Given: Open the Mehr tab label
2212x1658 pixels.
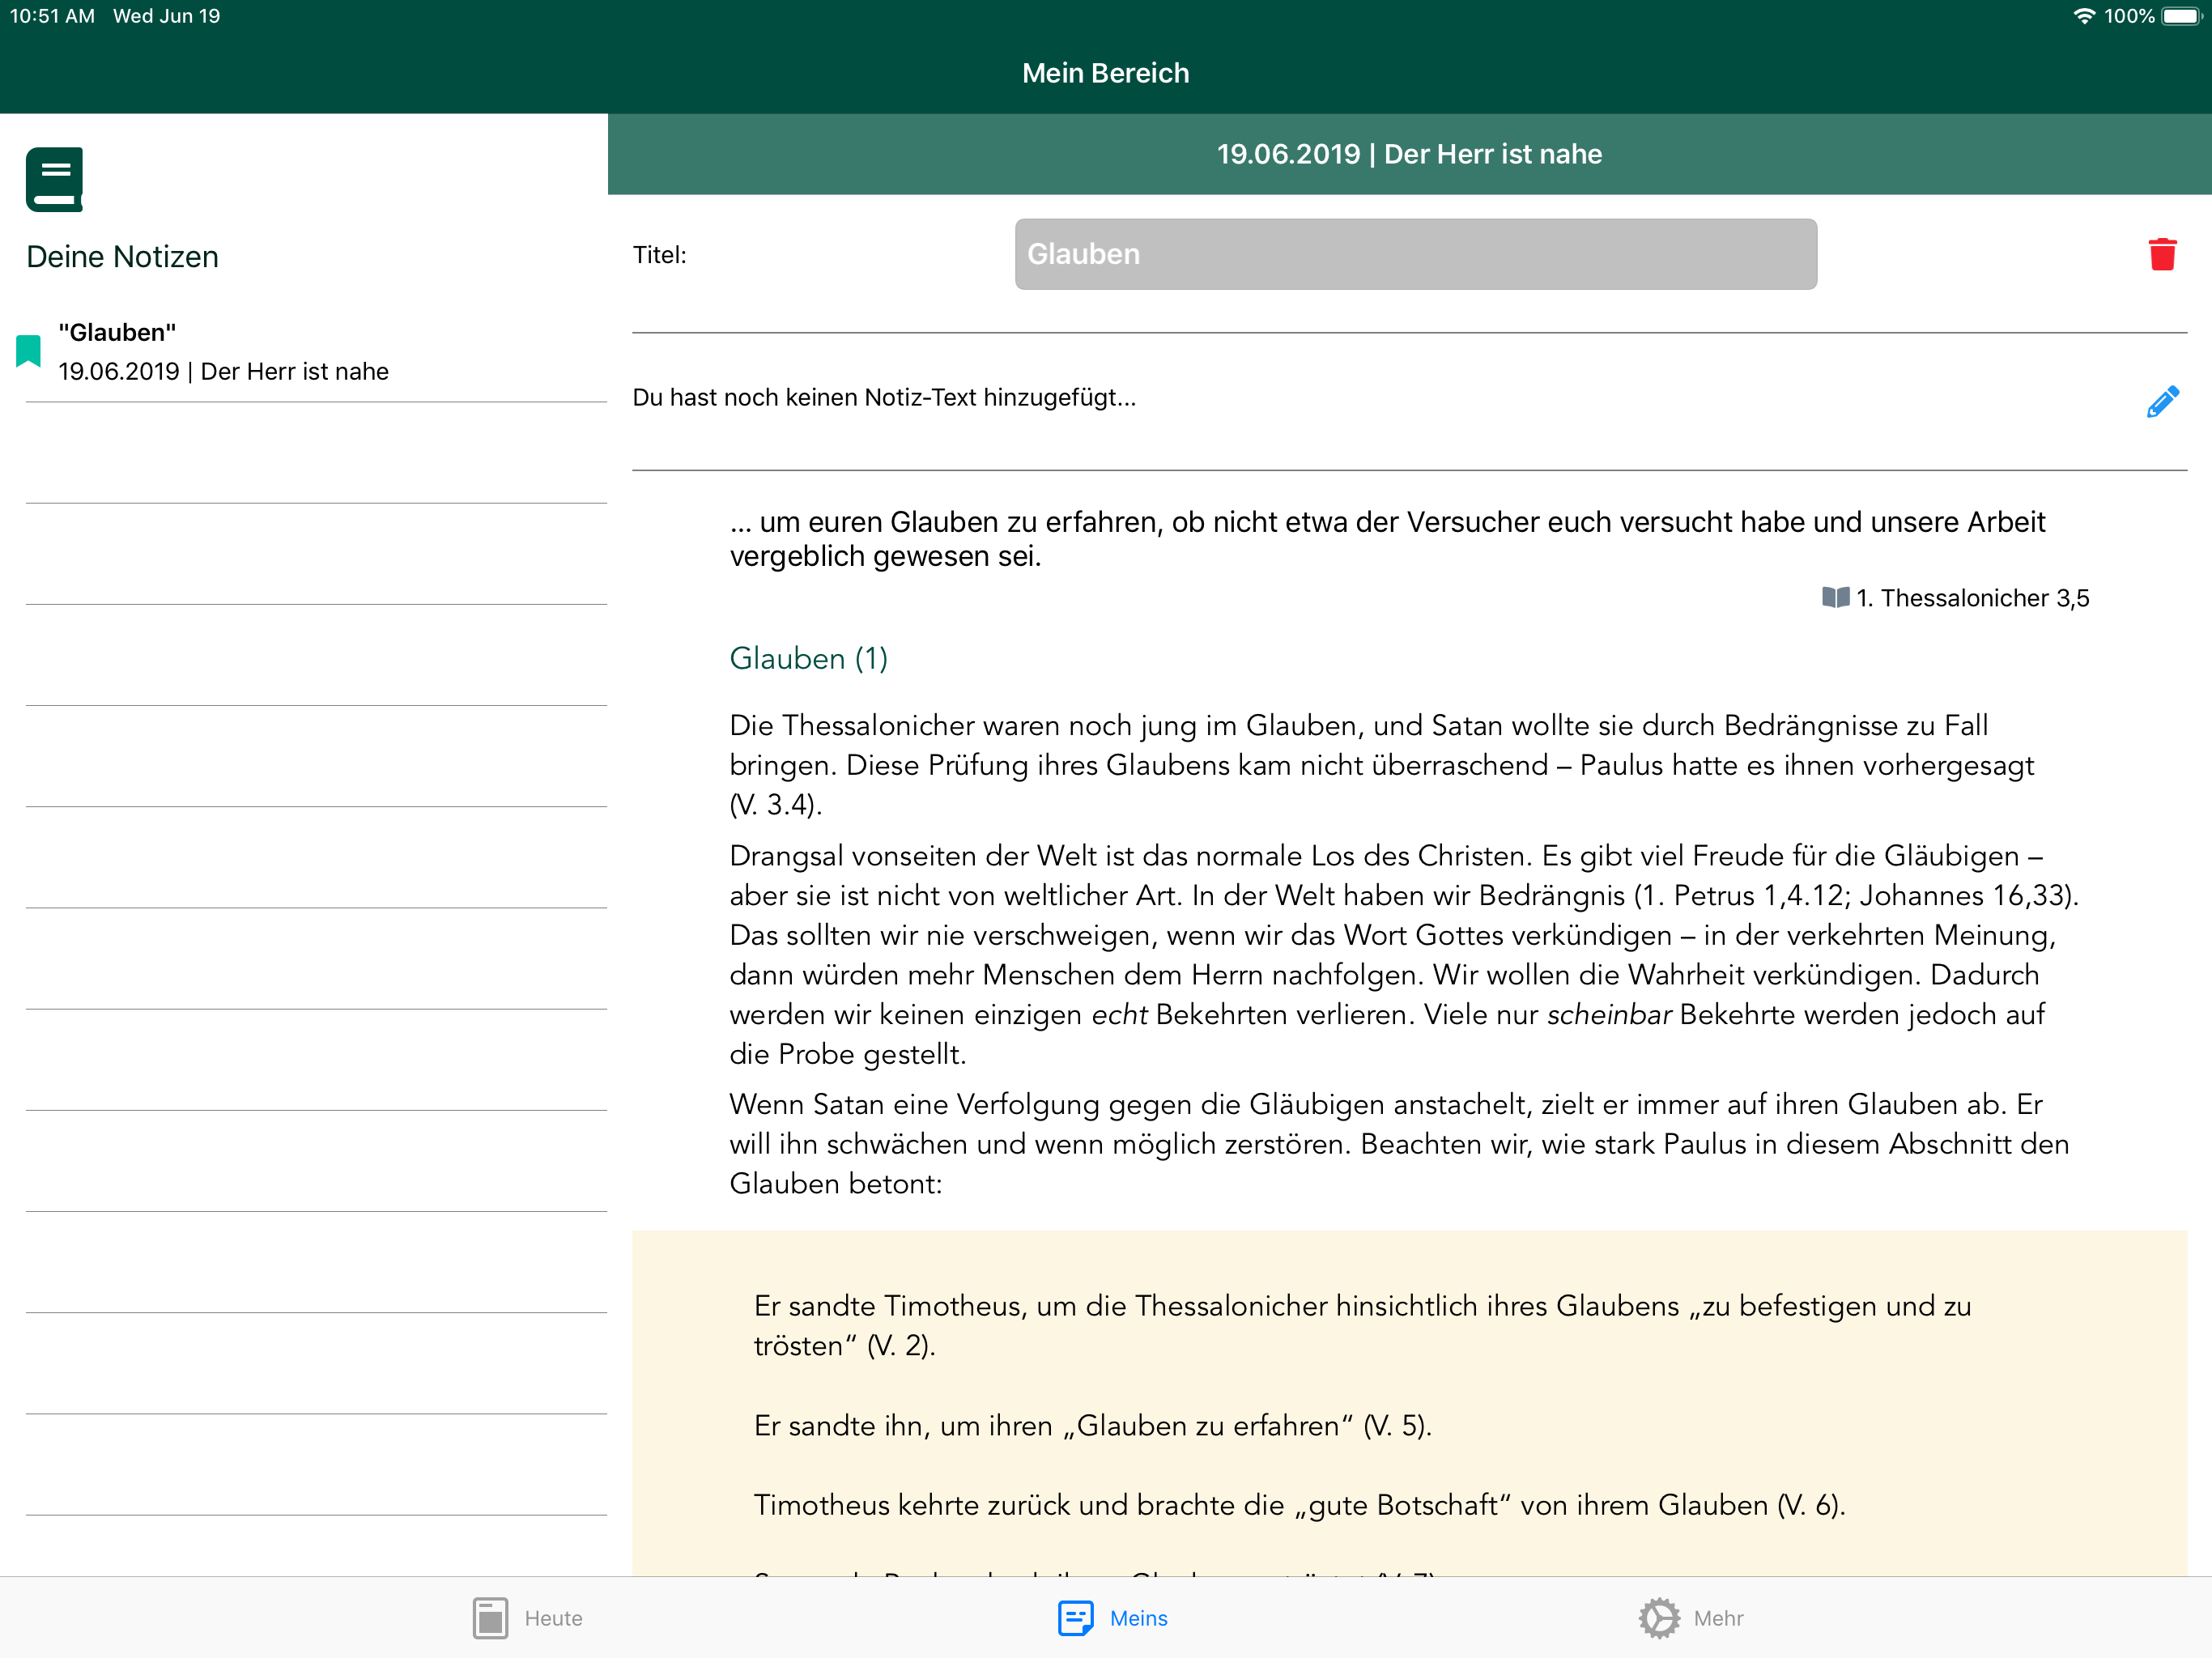Looking at the screenshot, I should point(1718,1618).
